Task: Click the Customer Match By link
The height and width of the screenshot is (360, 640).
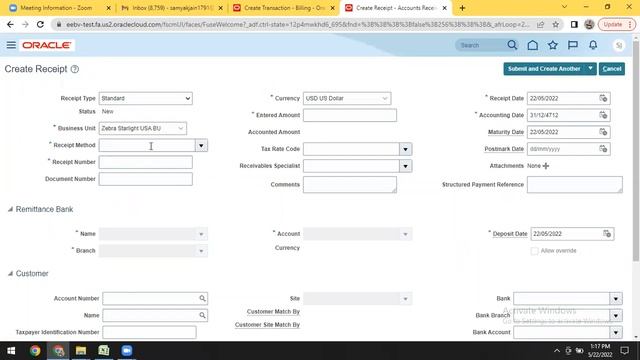Action: point(273,312)
